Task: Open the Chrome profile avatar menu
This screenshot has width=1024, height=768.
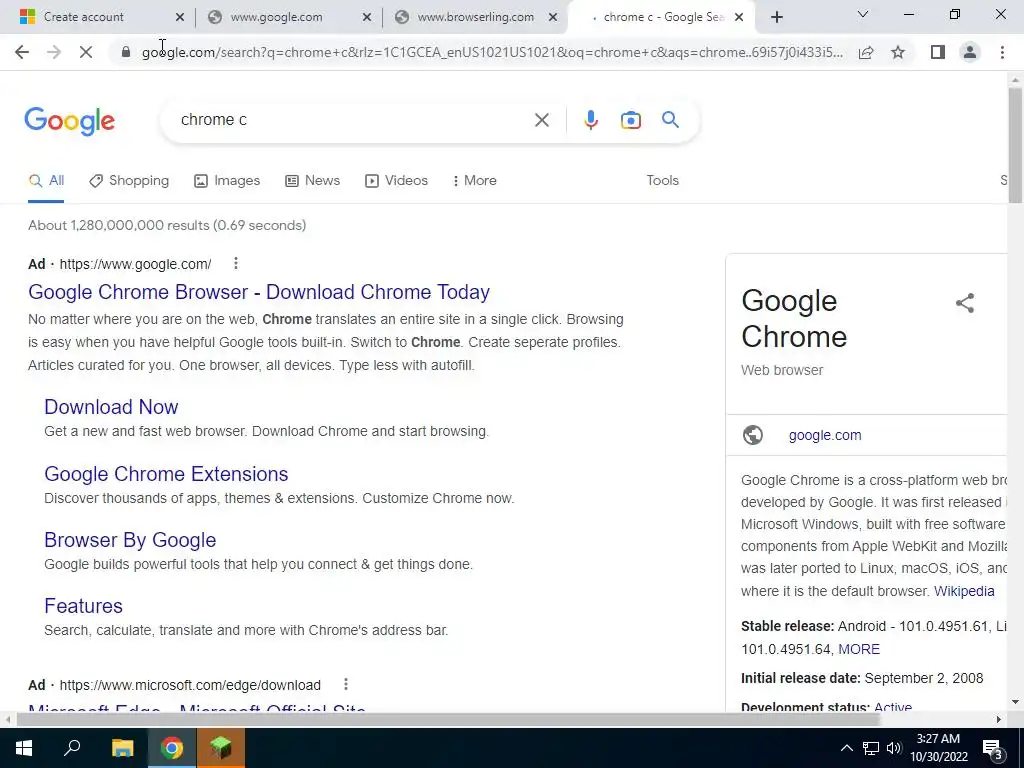Action: (x=970, y=52)
